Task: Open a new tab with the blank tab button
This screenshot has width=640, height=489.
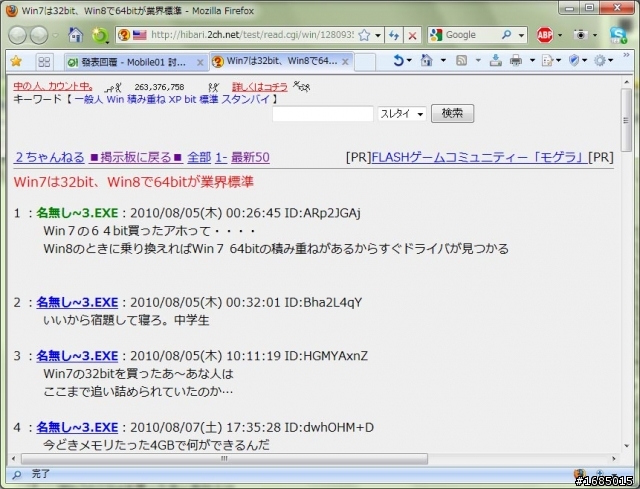Action: tap(365, 62)
